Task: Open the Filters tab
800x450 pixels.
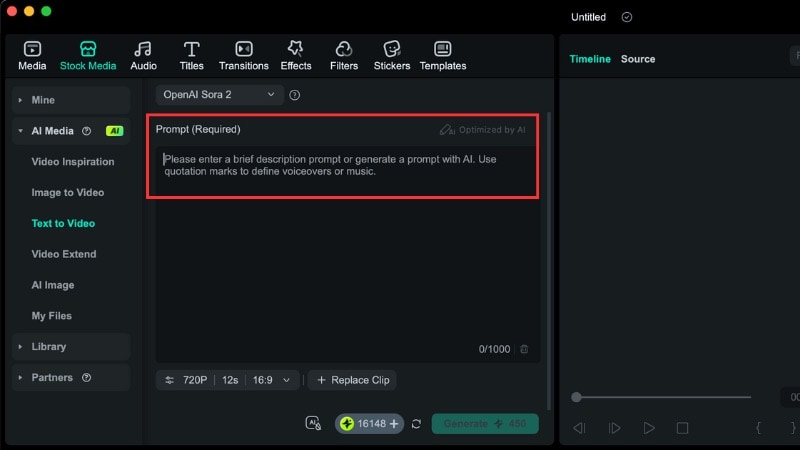Action: click(343, 56)
